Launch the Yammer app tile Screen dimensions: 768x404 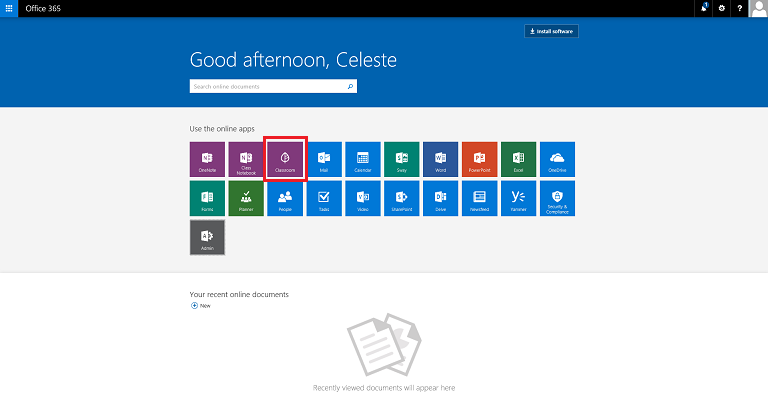pos(518,198)
